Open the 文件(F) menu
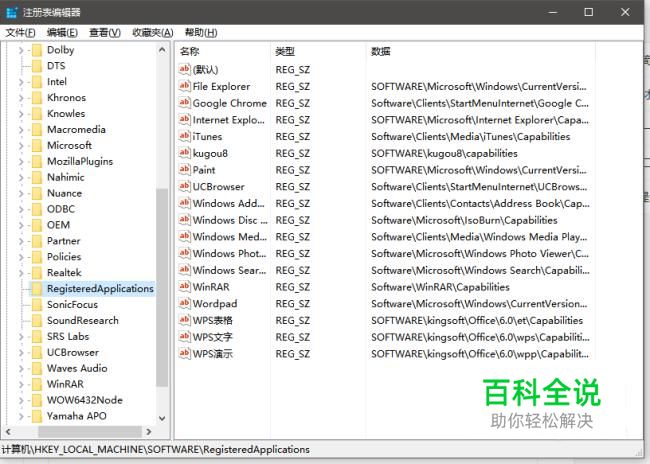Viewport: 650px width, 464px height. pyautogui.click(x=20, y=33)
